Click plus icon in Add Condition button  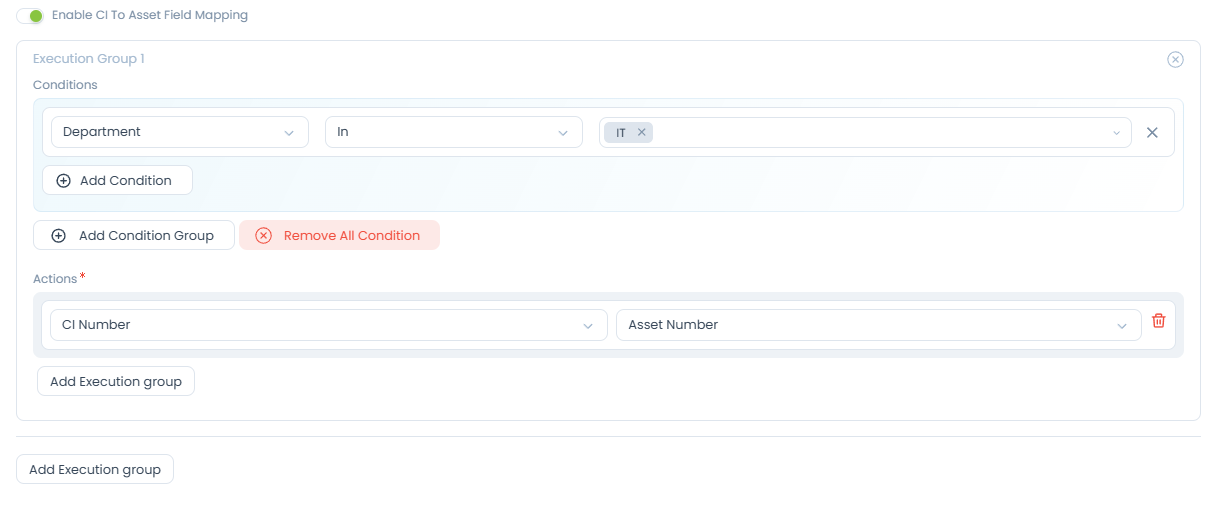click(x=64, y=181)
